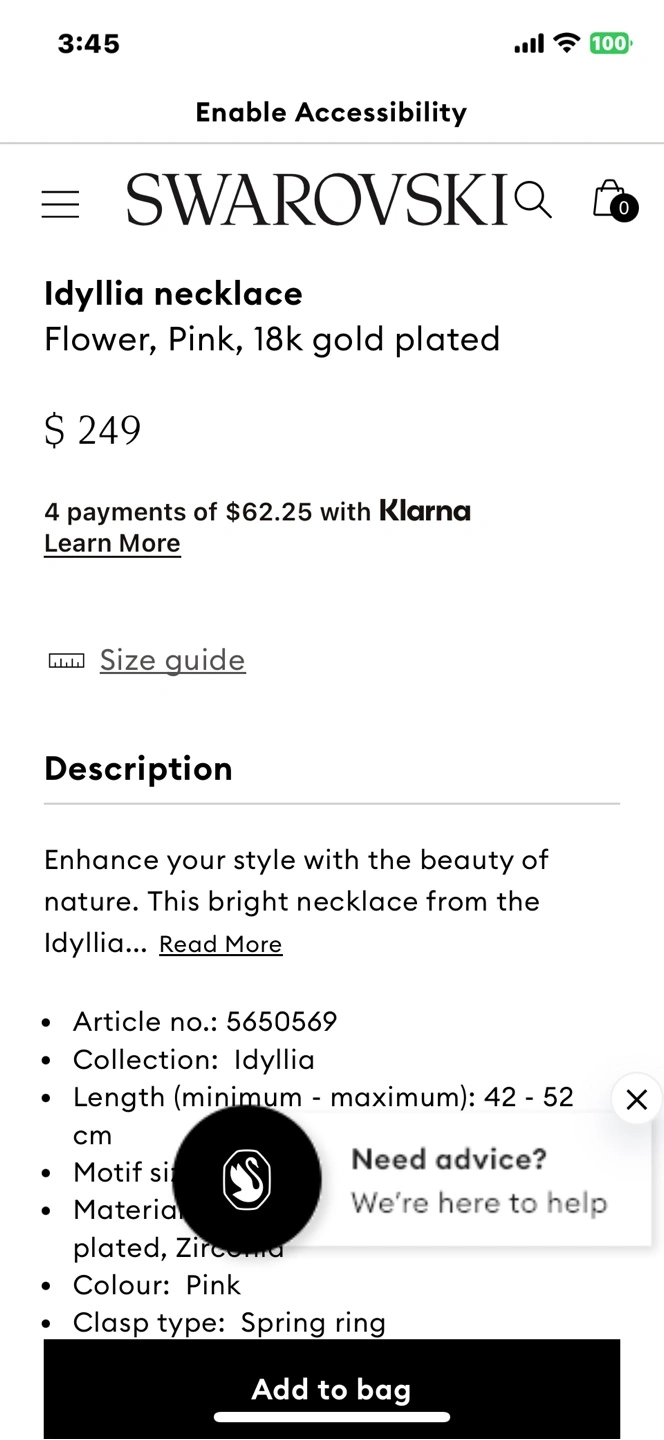
Task: Tap the home indicator bar
Action: pos(331,1417)
